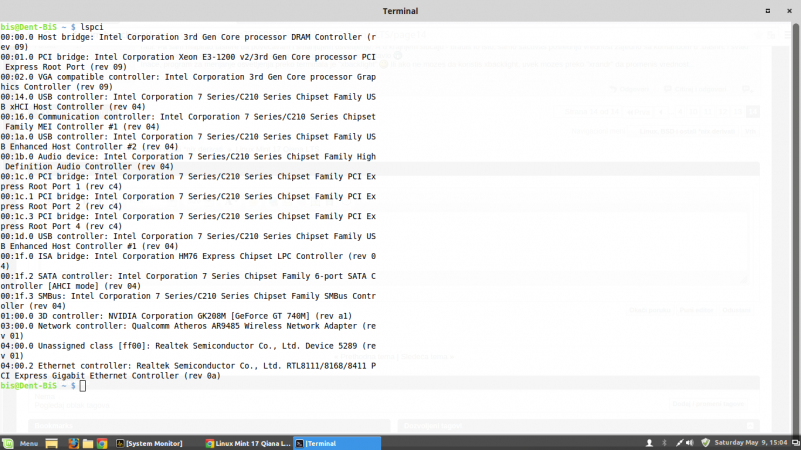This screenshot has height=450, width=801.
Task: Open the update manager shield icon
Action: point(705,443)
